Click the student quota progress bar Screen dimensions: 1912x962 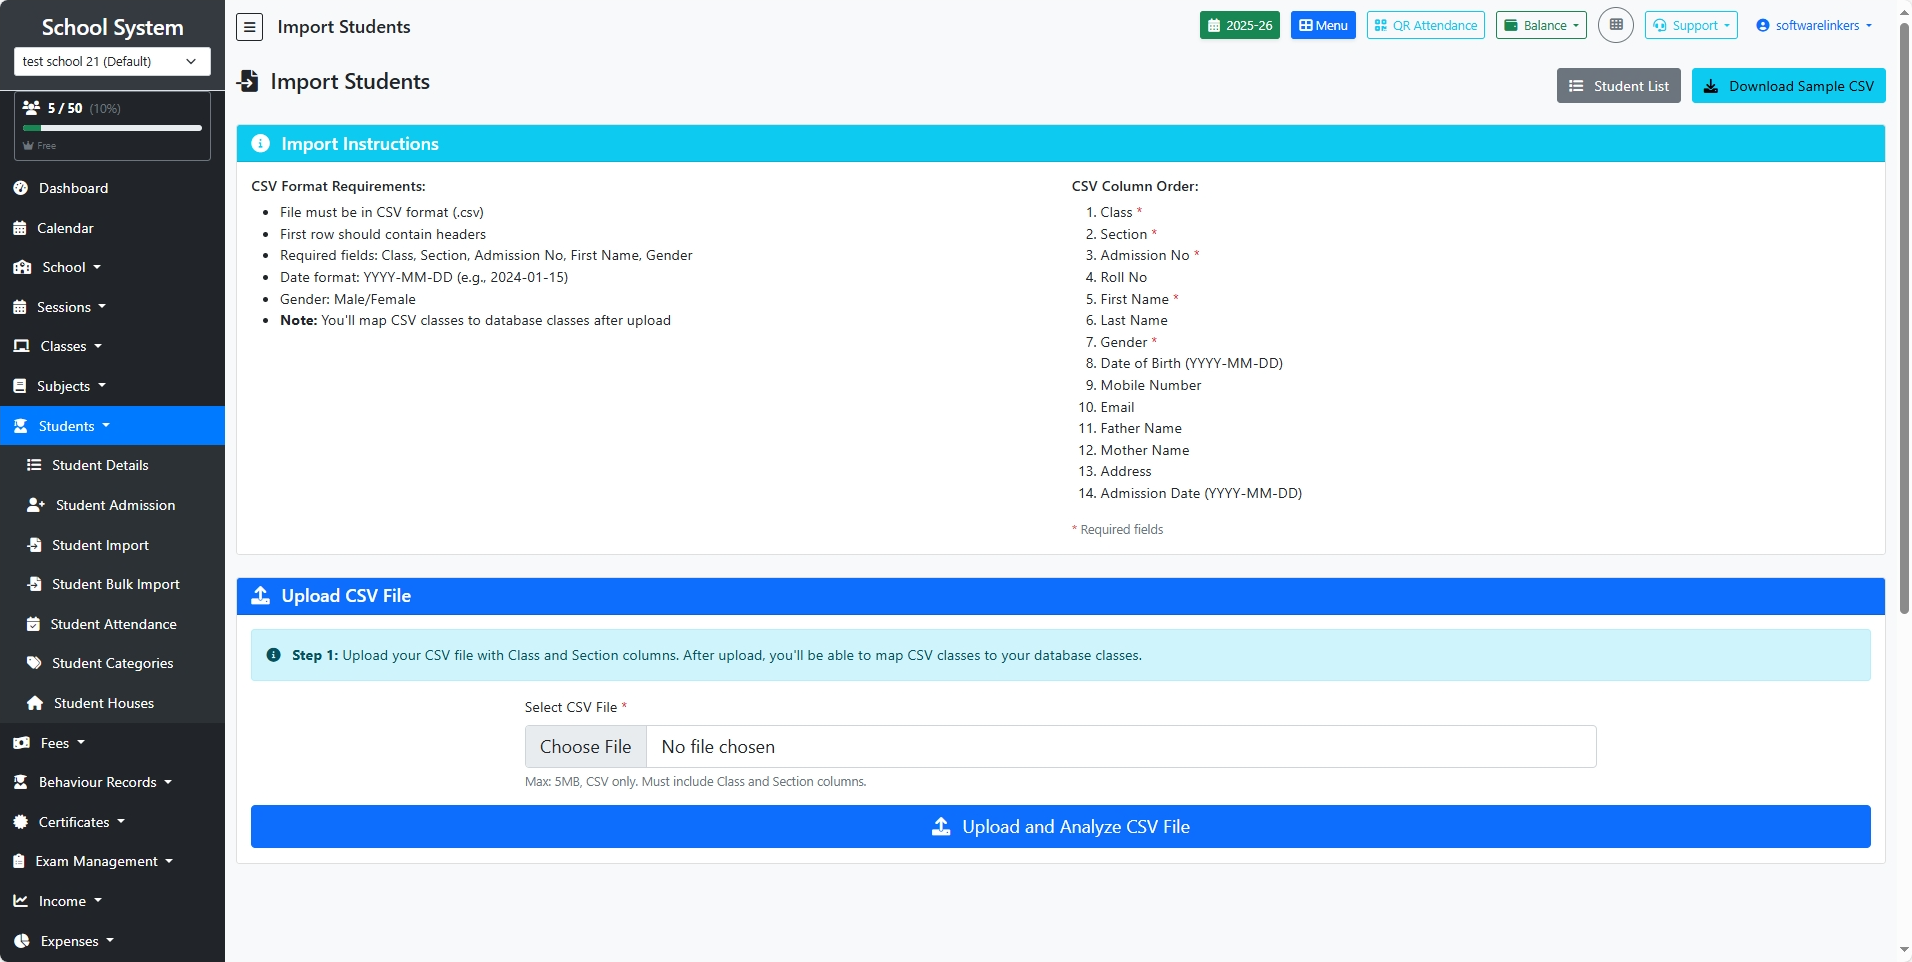click(x=112, y=128)
